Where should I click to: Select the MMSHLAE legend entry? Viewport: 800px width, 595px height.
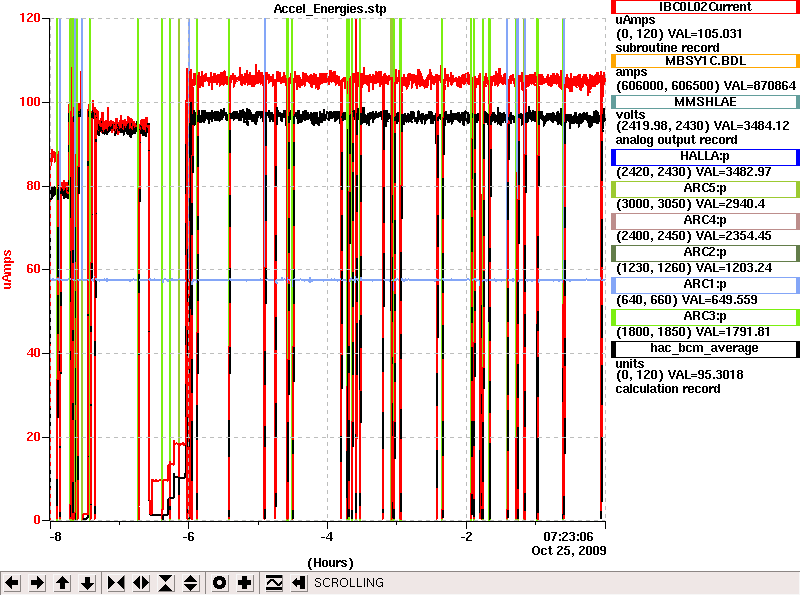(x=705, y=102)
